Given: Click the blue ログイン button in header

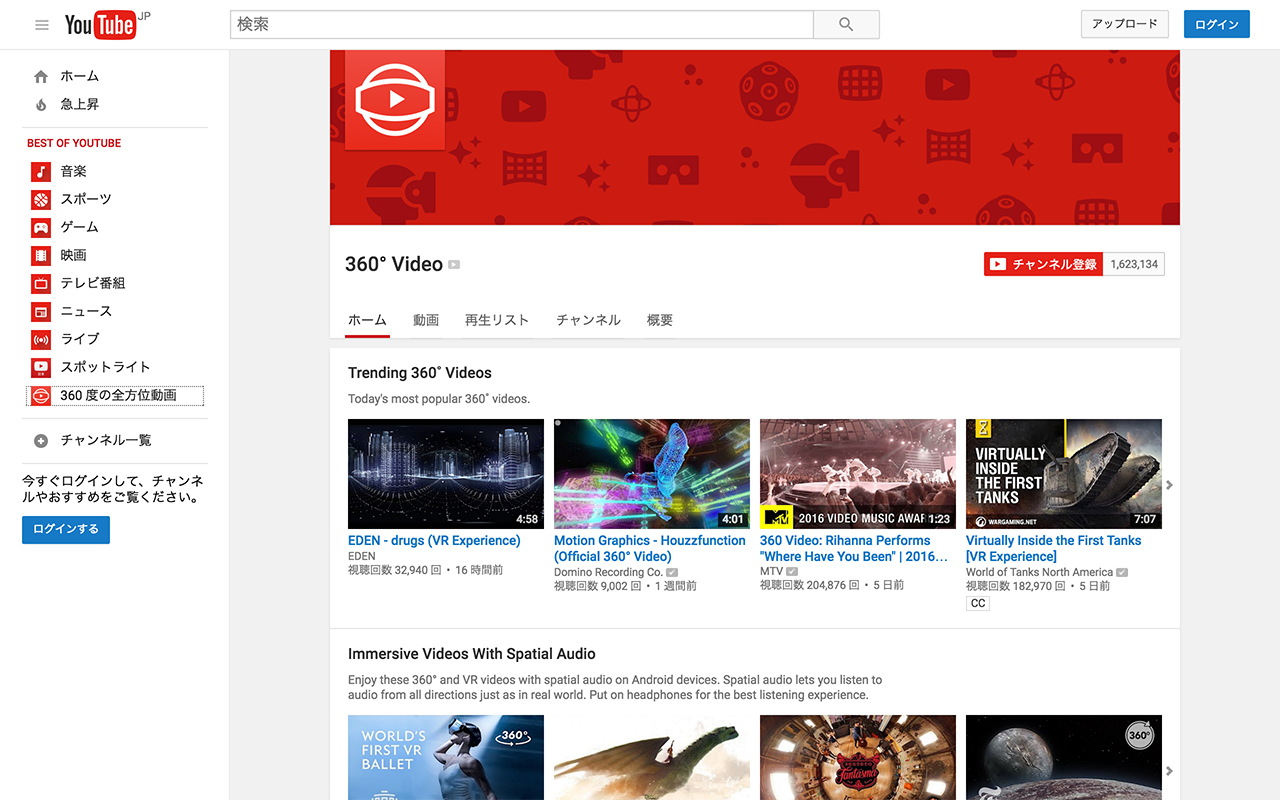Looking at the screenshot, I should [1216, 25].
